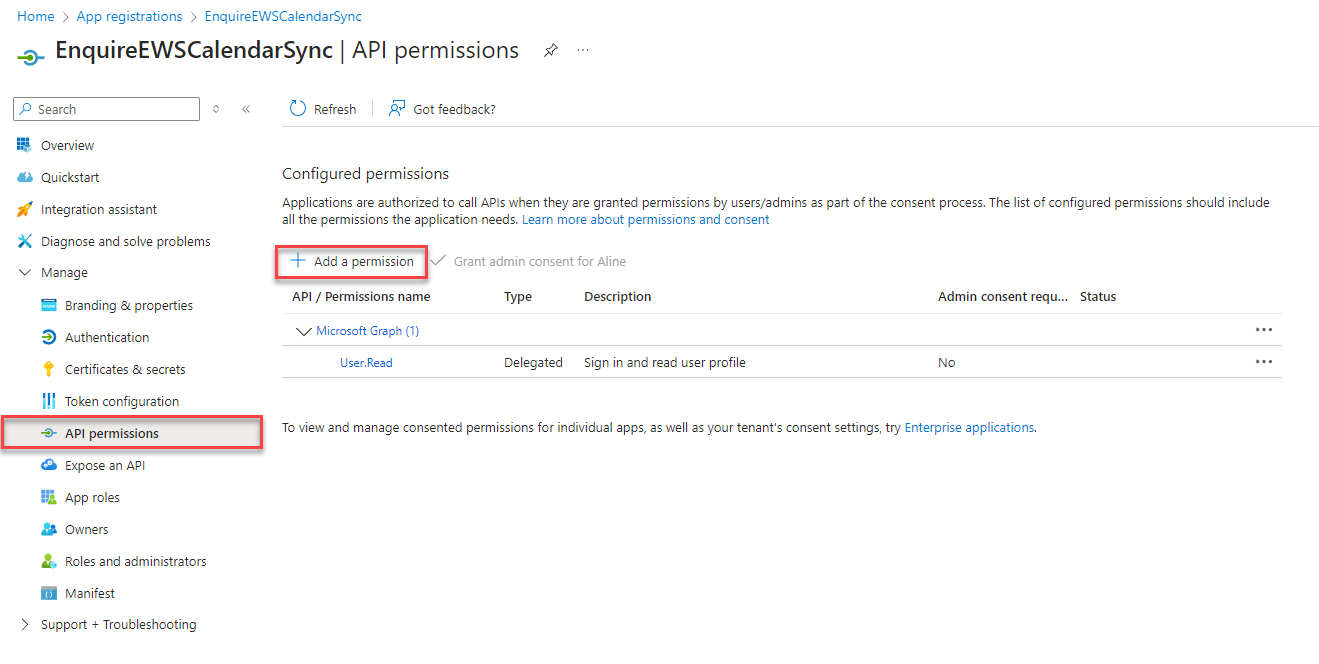Click Home breadcrumb link
This screenshot has height=664, width=1319.
36,16
